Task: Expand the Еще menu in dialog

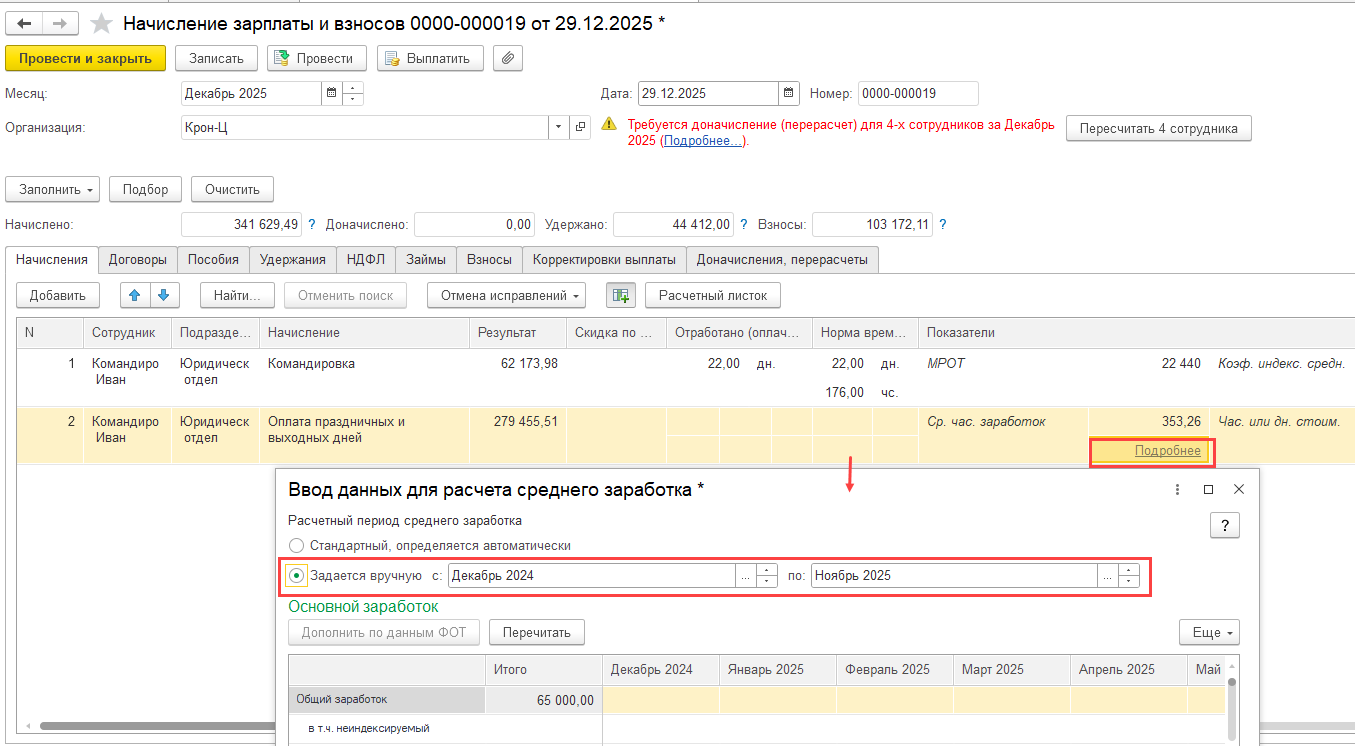Action: pyautogui.click(x=1214, y=632)
